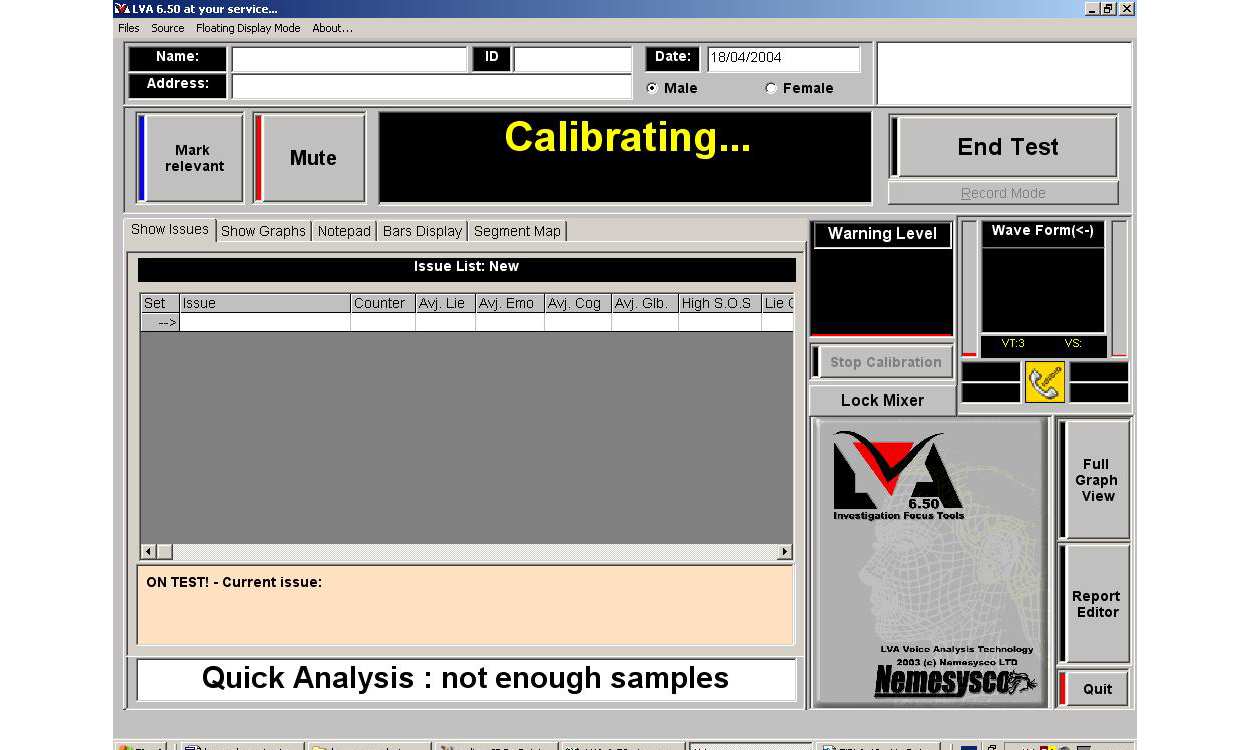
Task: Open the Notepad tab
Action: click(344, 231)
